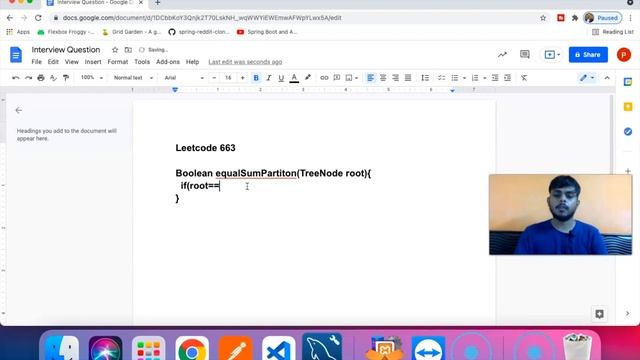
Task: Open the spring-reddit-clon bookmark
Action: click(x=199, y=32)
